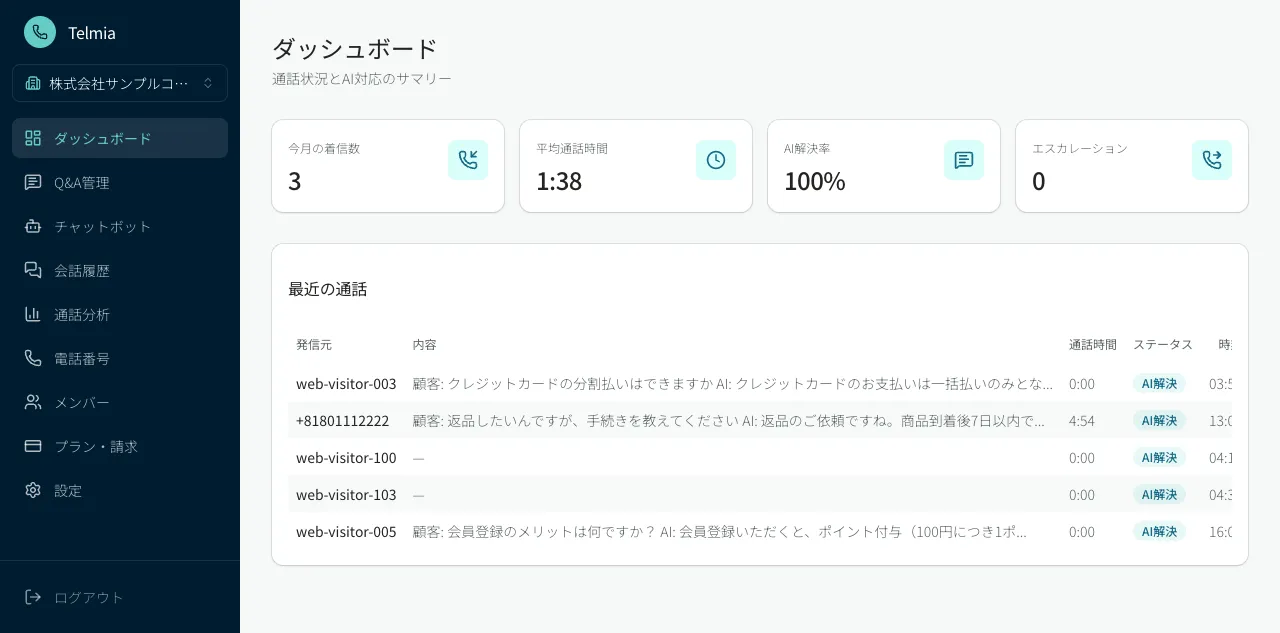Click the 会話履歴 conversation icon
The image size is (1280, 633).
(32, 270)
